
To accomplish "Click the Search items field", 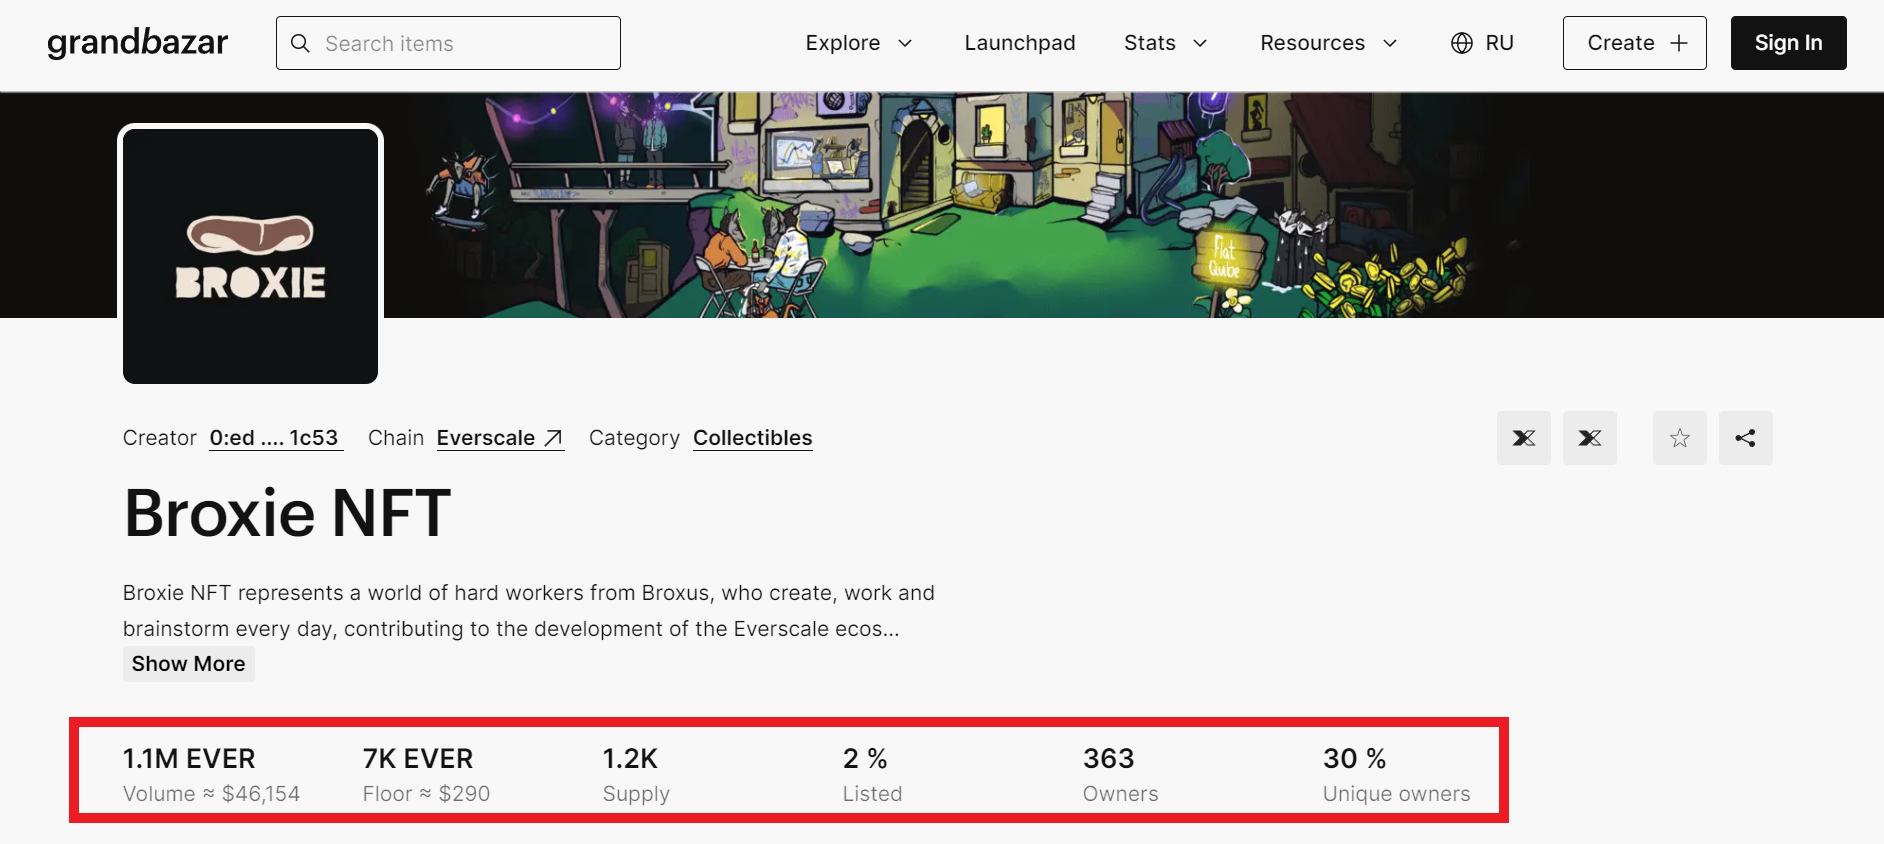I will coord(448,43).
